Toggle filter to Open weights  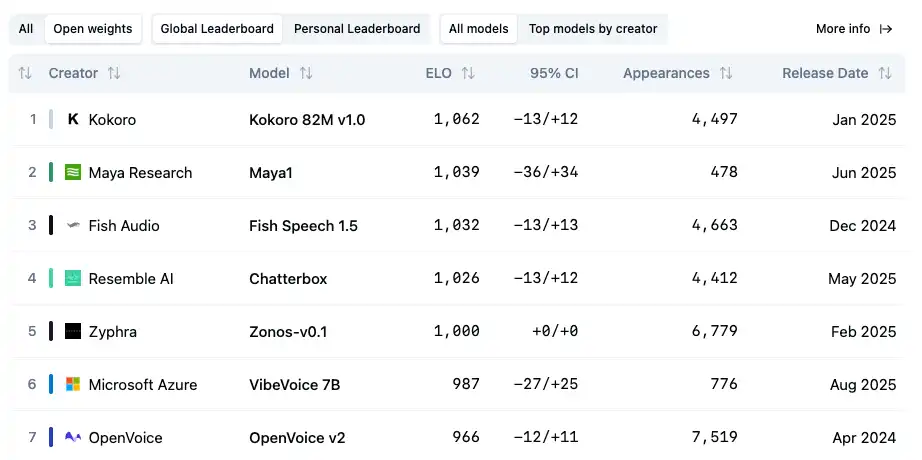click(x=94, y=29)
